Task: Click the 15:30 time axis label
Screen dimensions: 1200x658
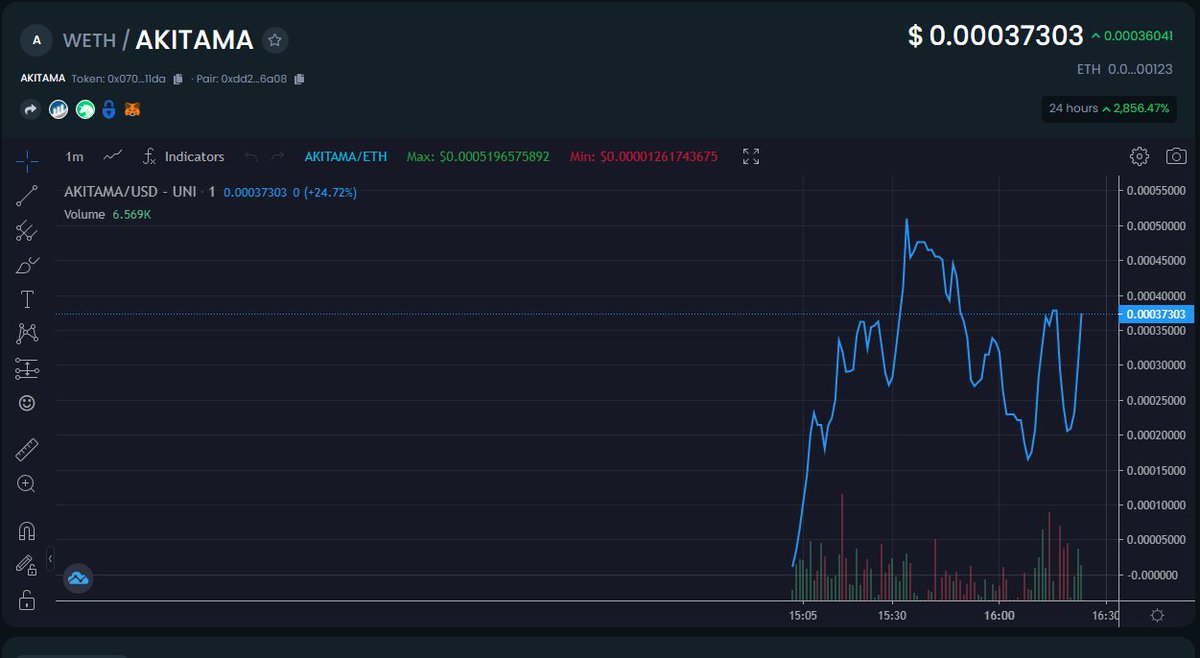Action: pos(893,615)
